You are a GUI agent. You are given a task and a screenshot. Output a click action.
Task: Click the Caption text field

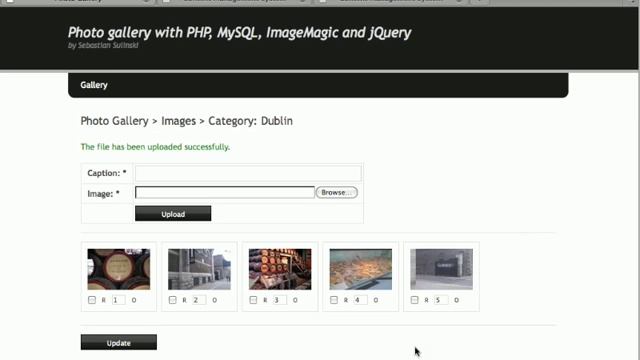tap(248, 173)
